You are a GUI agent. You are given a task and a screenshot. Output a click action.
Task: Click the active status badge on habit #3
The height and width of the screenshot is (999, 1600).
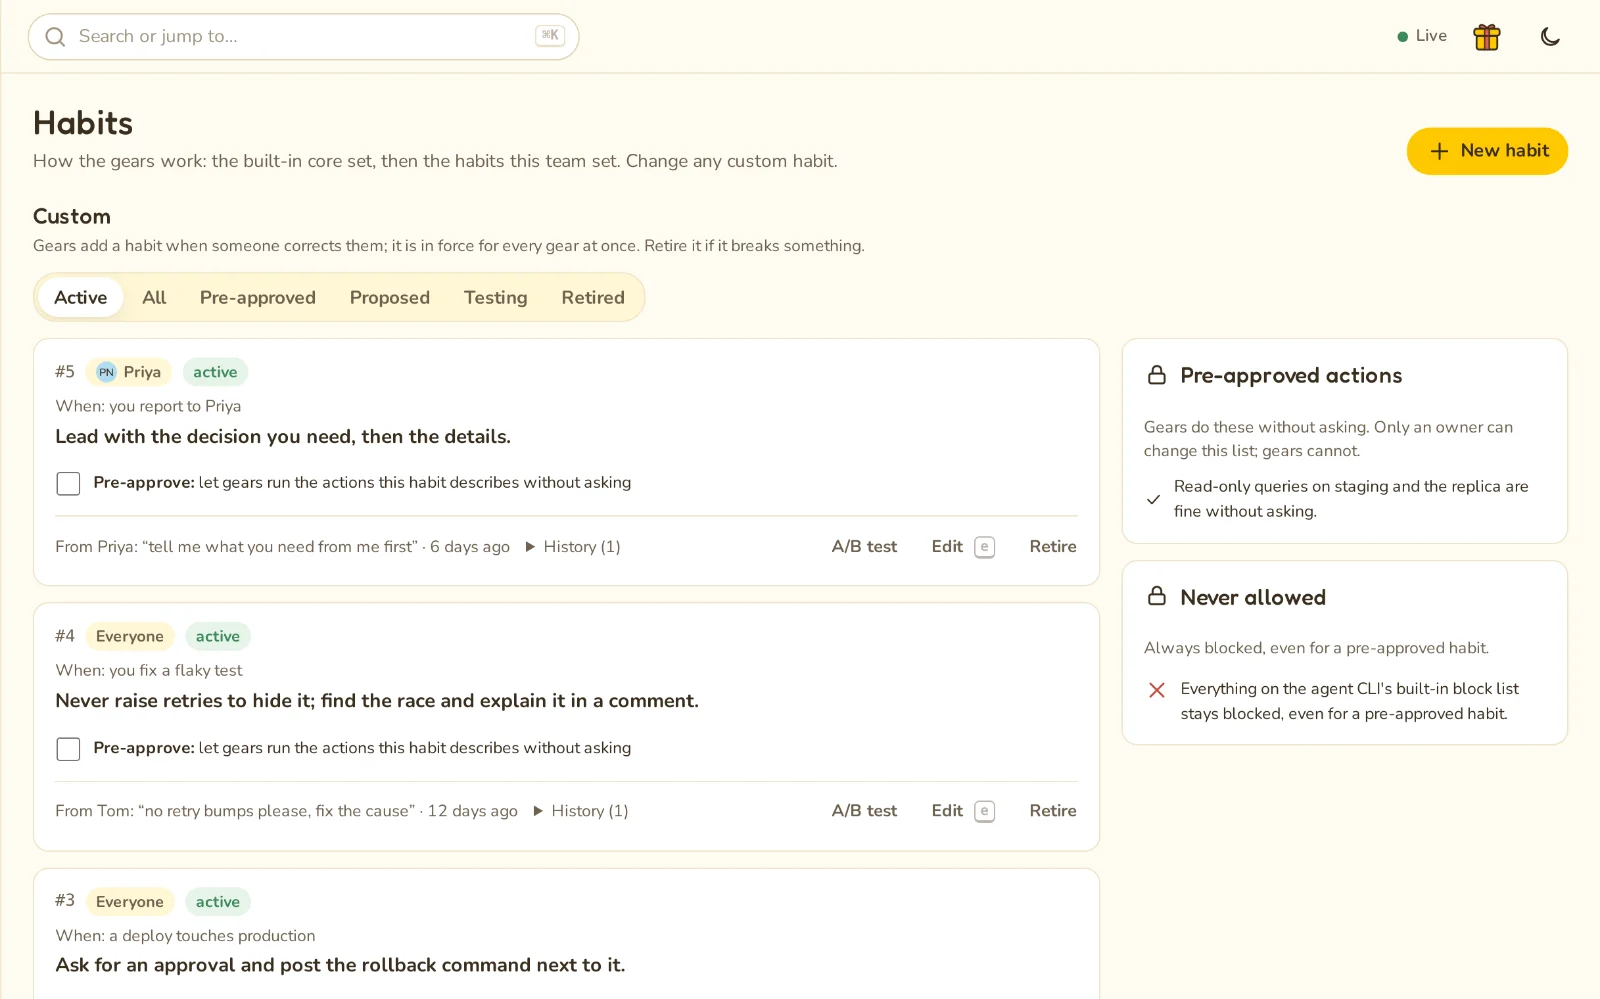(218, 902)
